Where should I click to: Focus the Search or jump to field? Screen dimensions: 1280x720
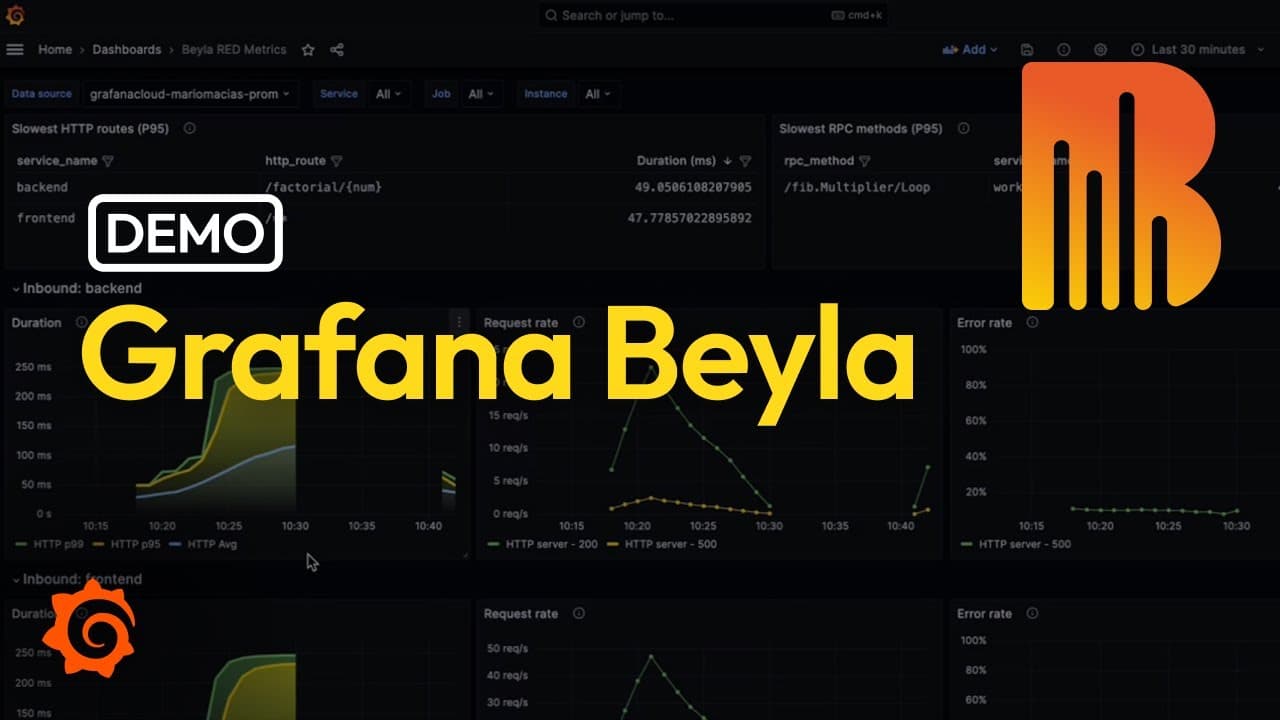[712, 15]
